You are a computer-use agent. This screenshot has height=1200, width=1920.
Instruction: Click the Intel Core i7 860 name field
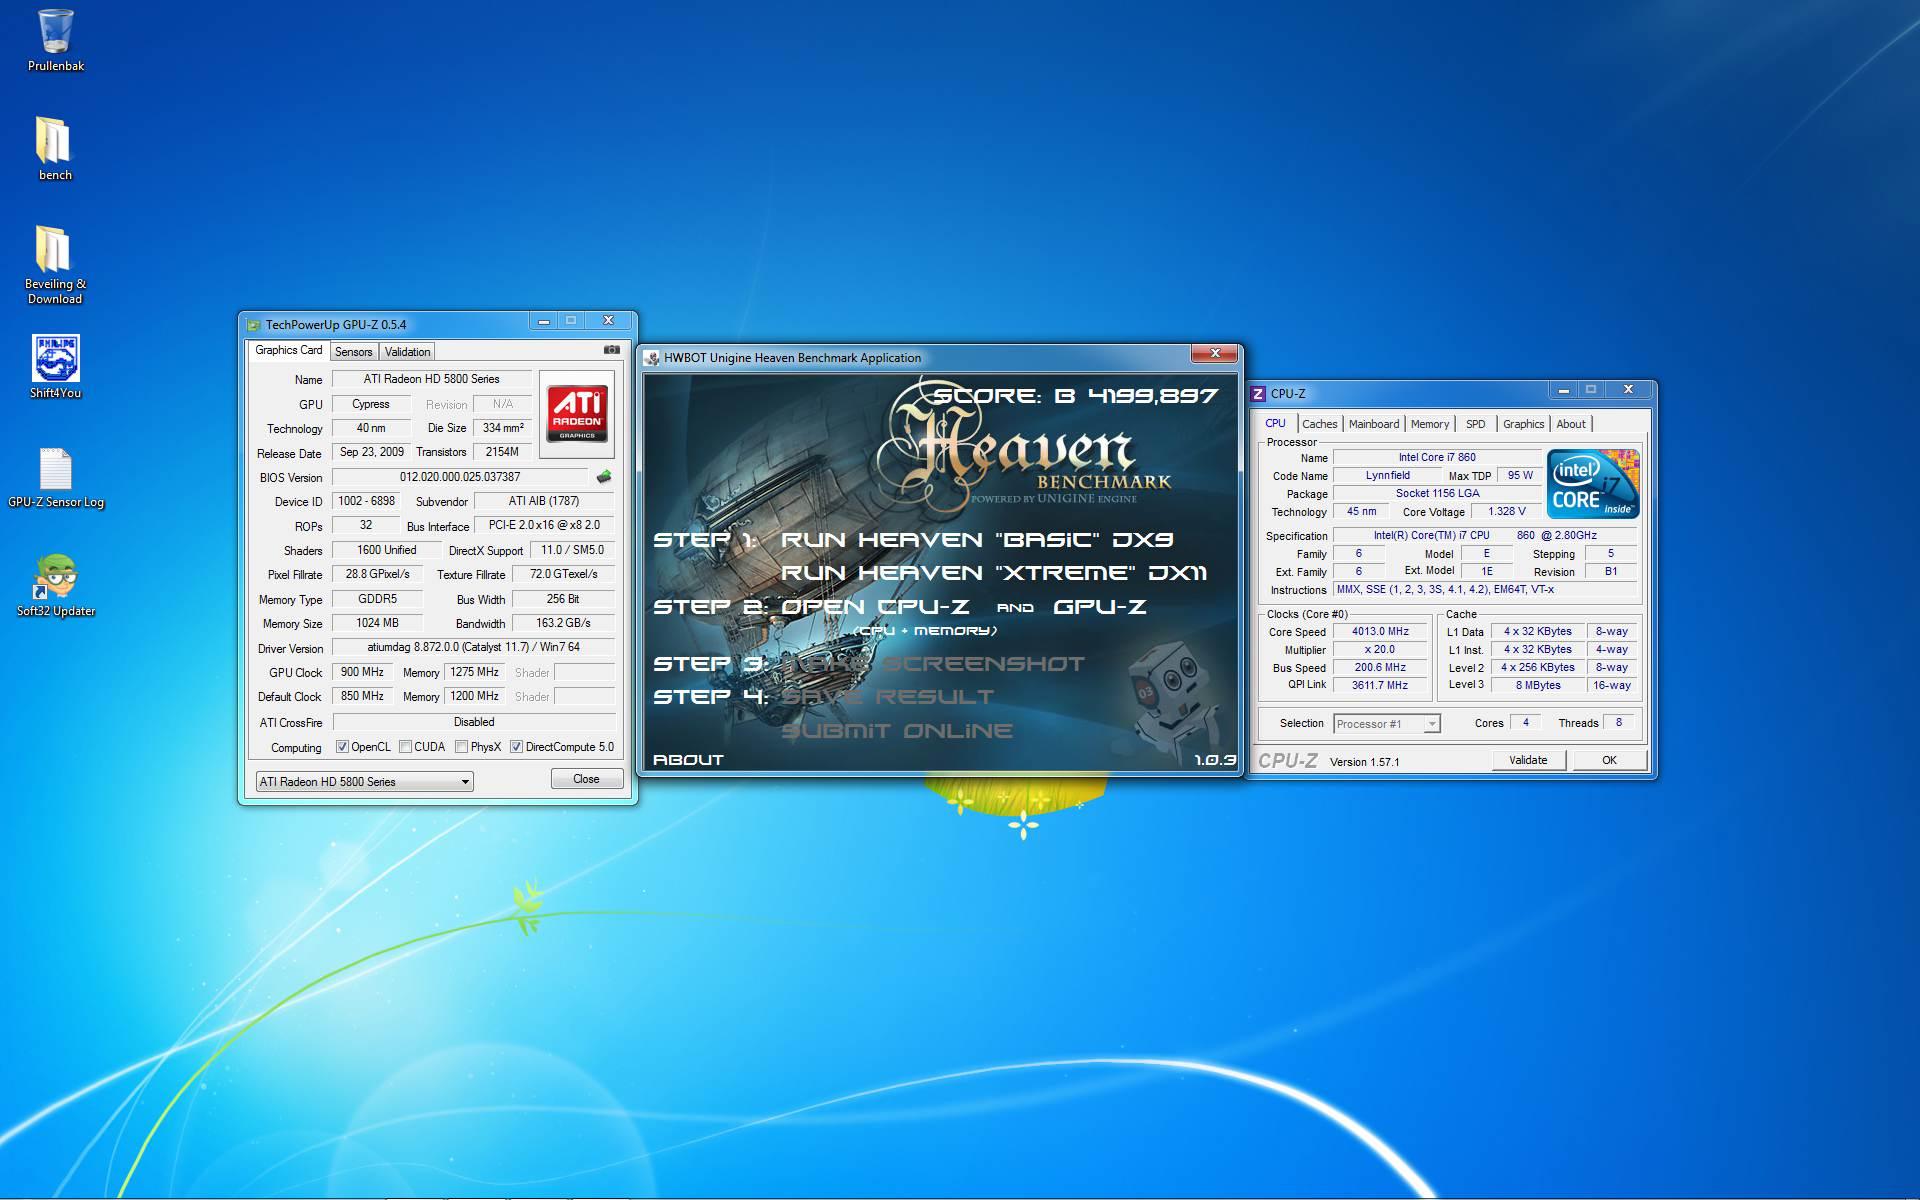point(1437,457)
